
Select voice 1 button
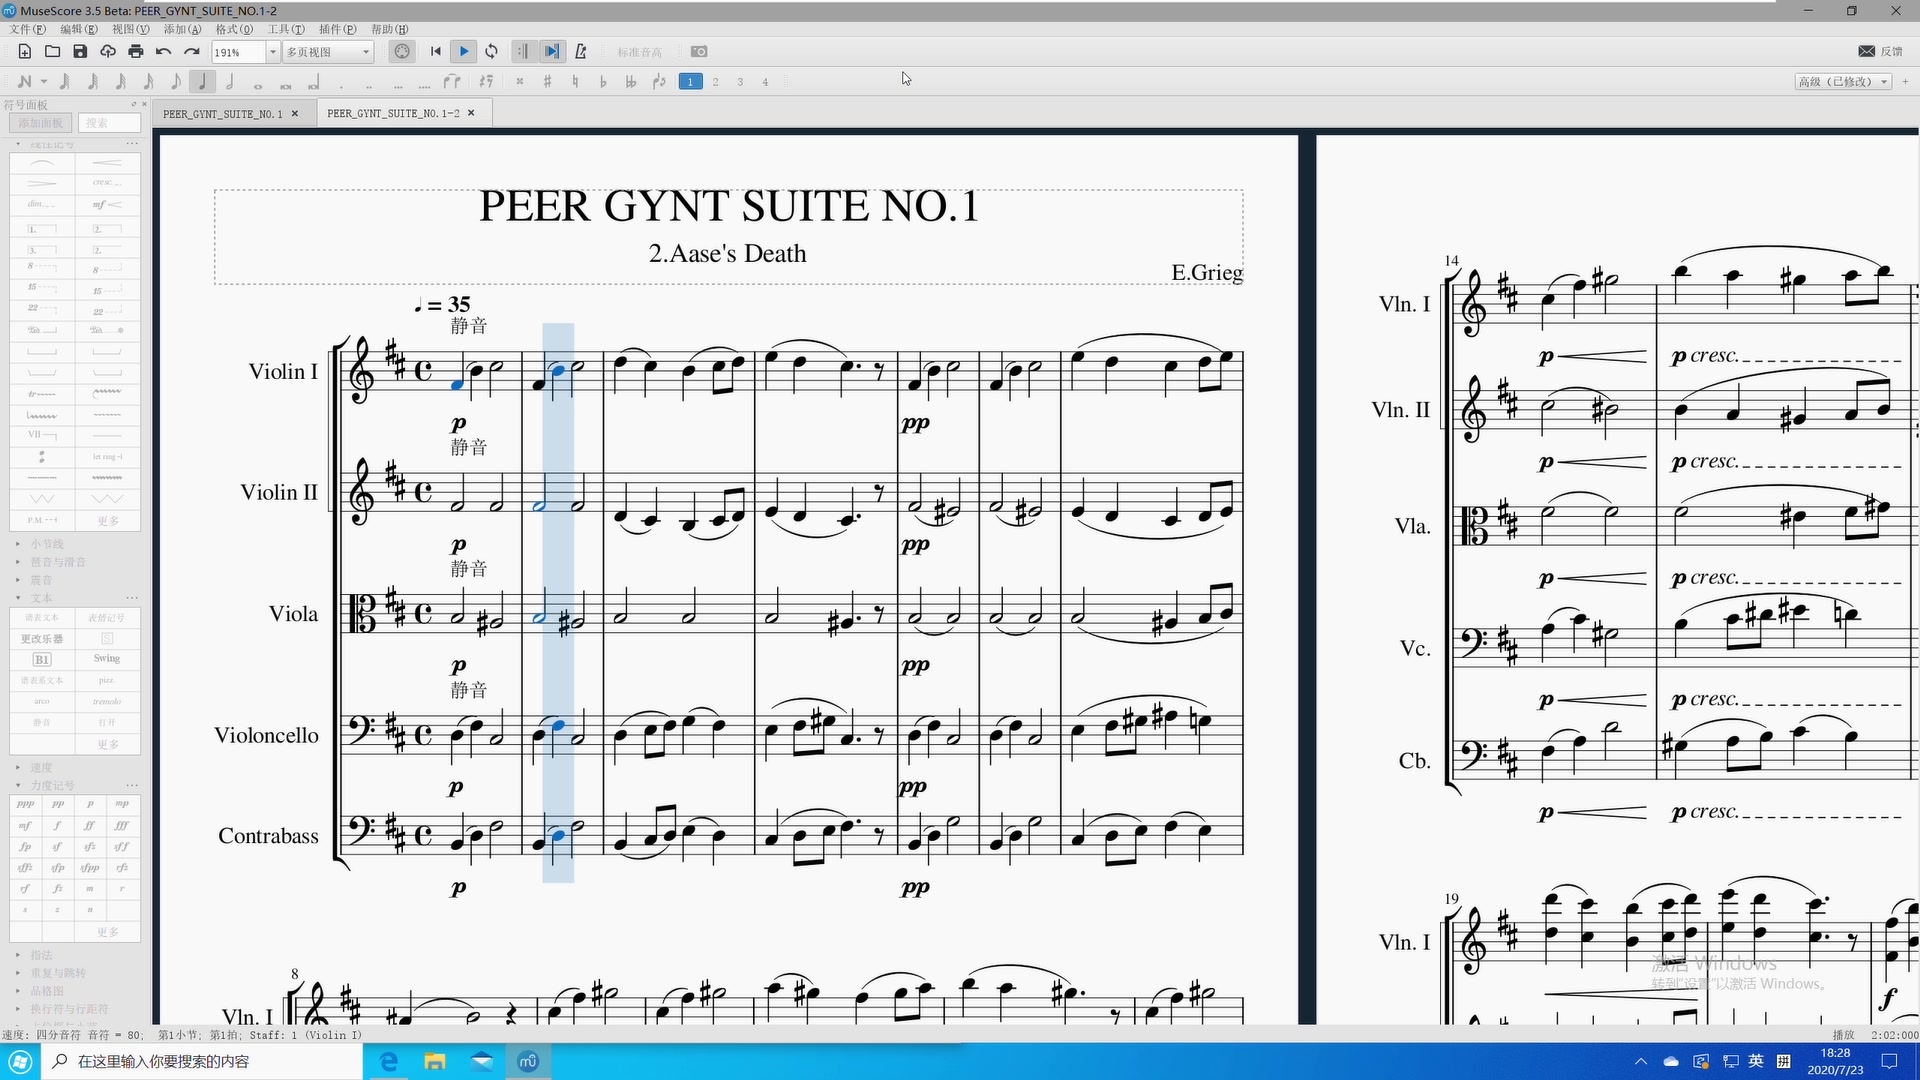point(690,82)
